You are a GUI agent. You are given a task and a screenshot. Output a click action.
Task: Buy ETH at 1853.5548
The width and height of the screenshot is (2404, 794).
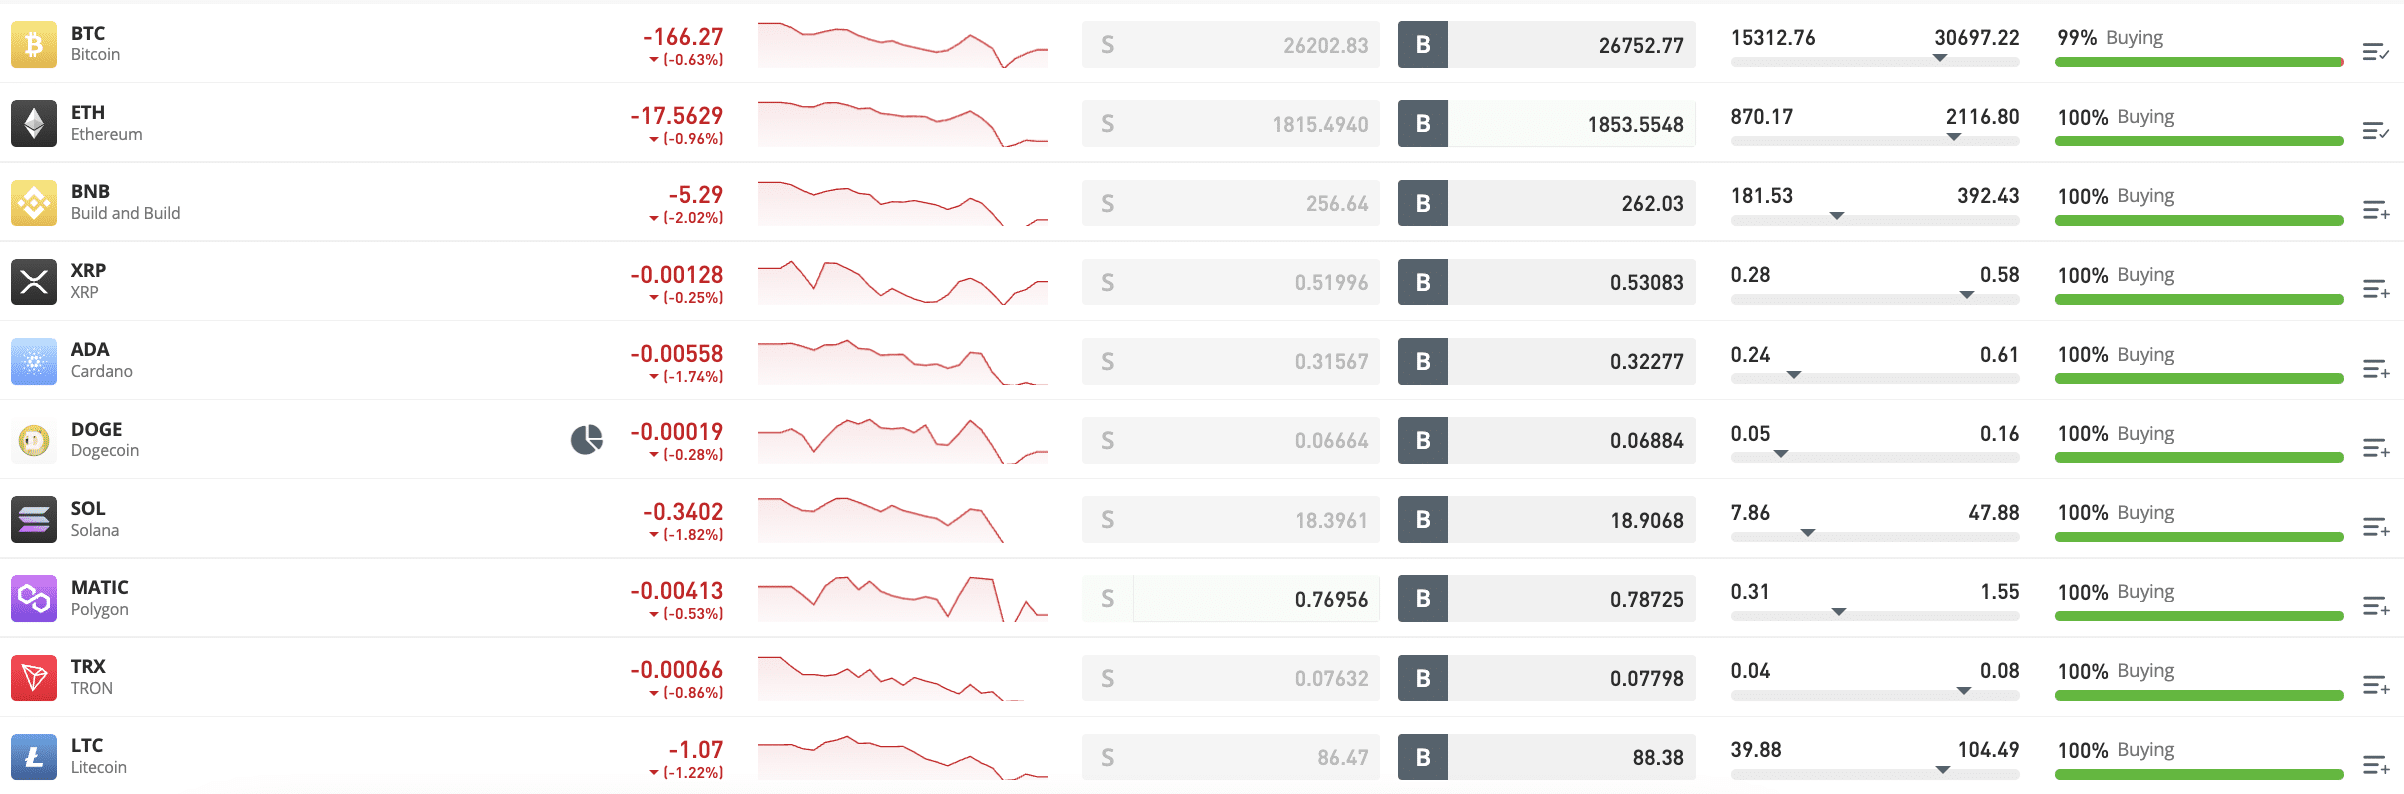tap(1547, 124)
